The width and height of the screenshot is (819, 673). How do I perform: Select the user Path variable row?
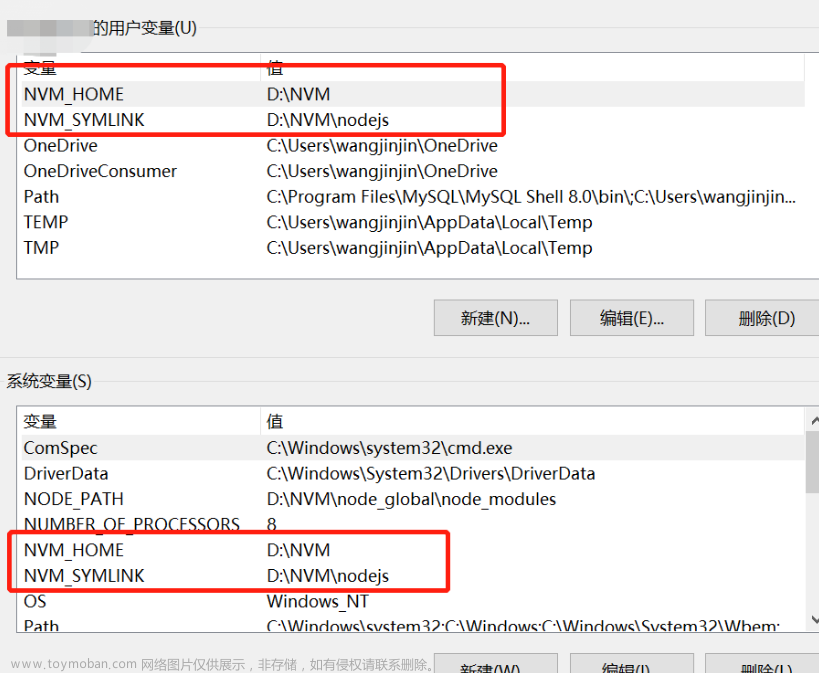(x=413, y=196)
